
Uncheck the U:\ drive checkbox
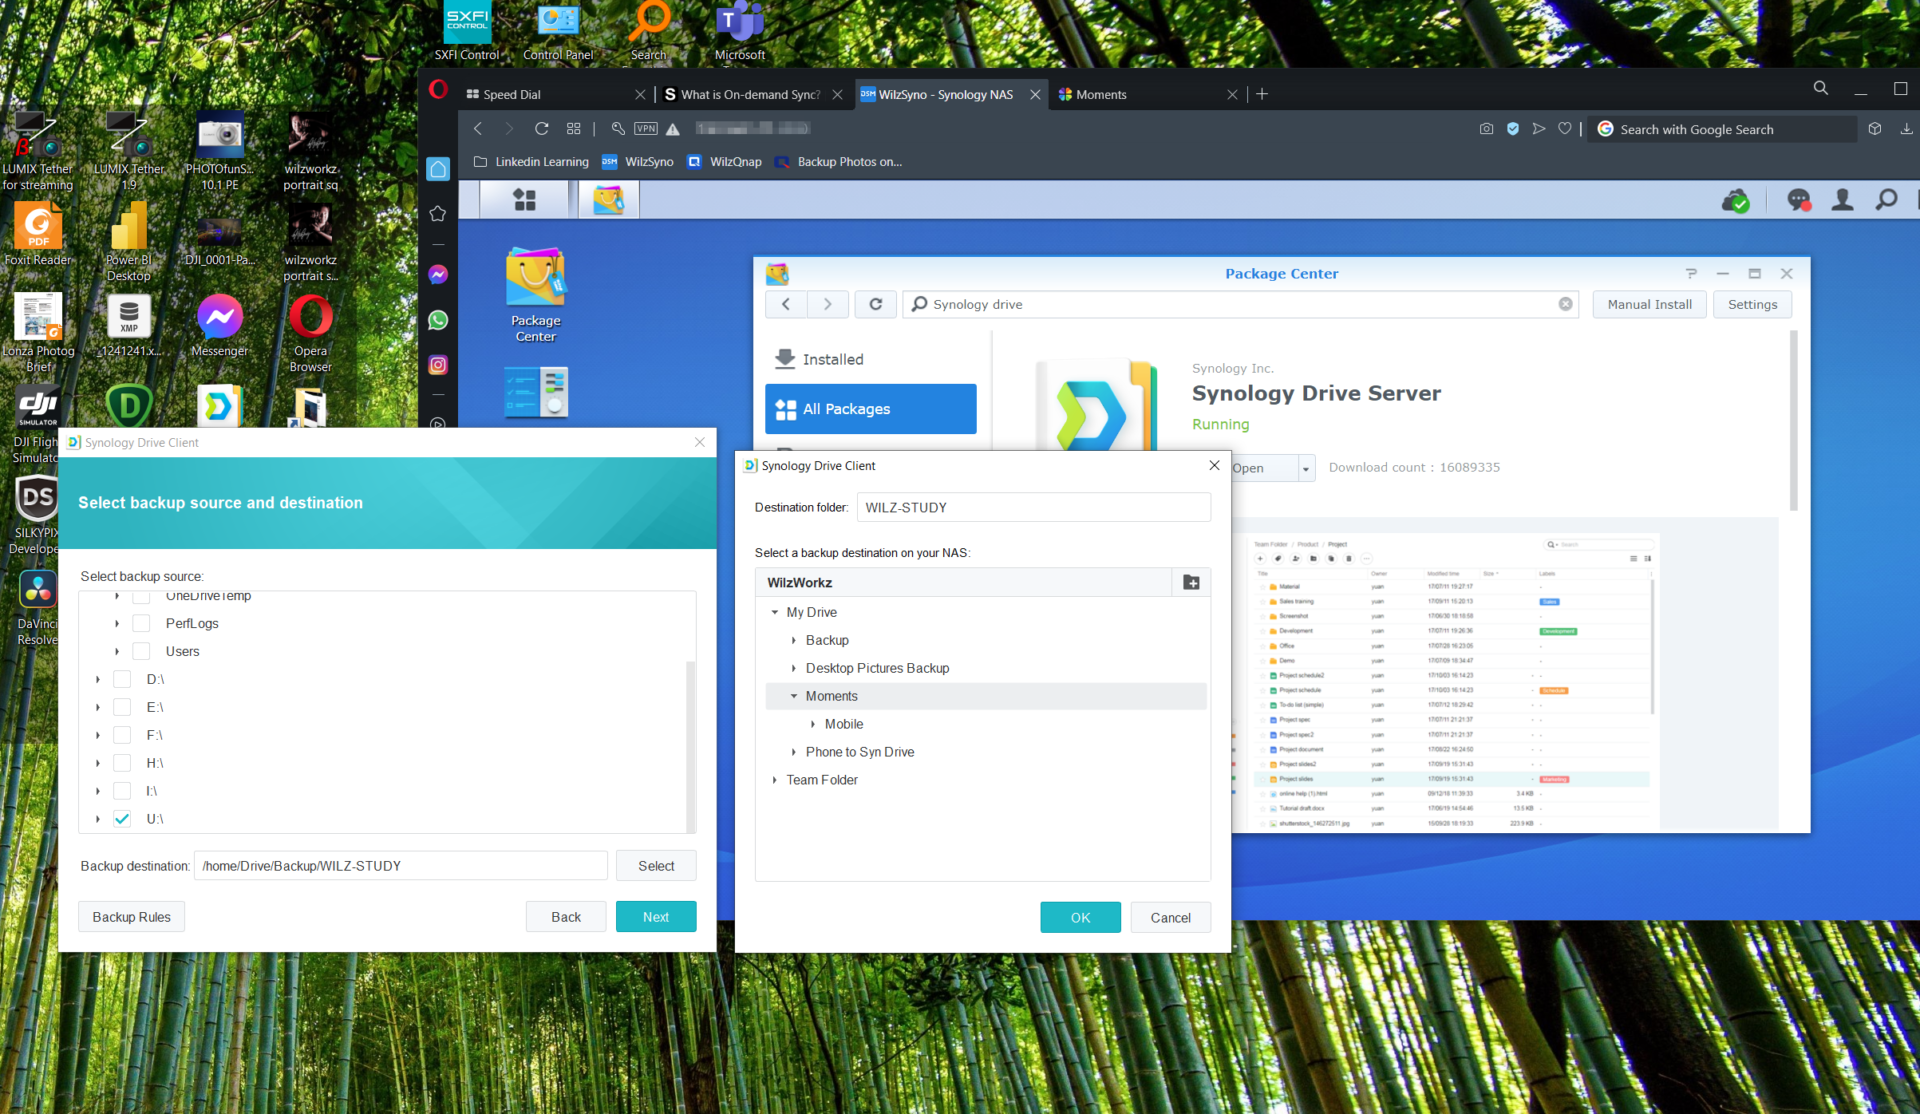coord(122,818)
